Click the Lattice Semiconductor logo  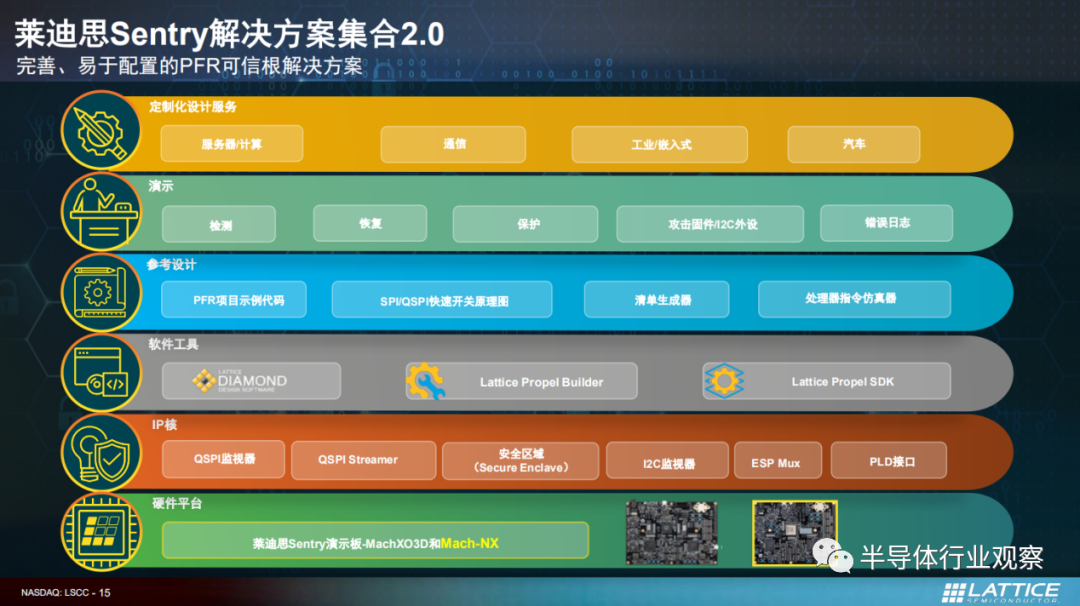pyautogui.click(x=1001, y=592)
